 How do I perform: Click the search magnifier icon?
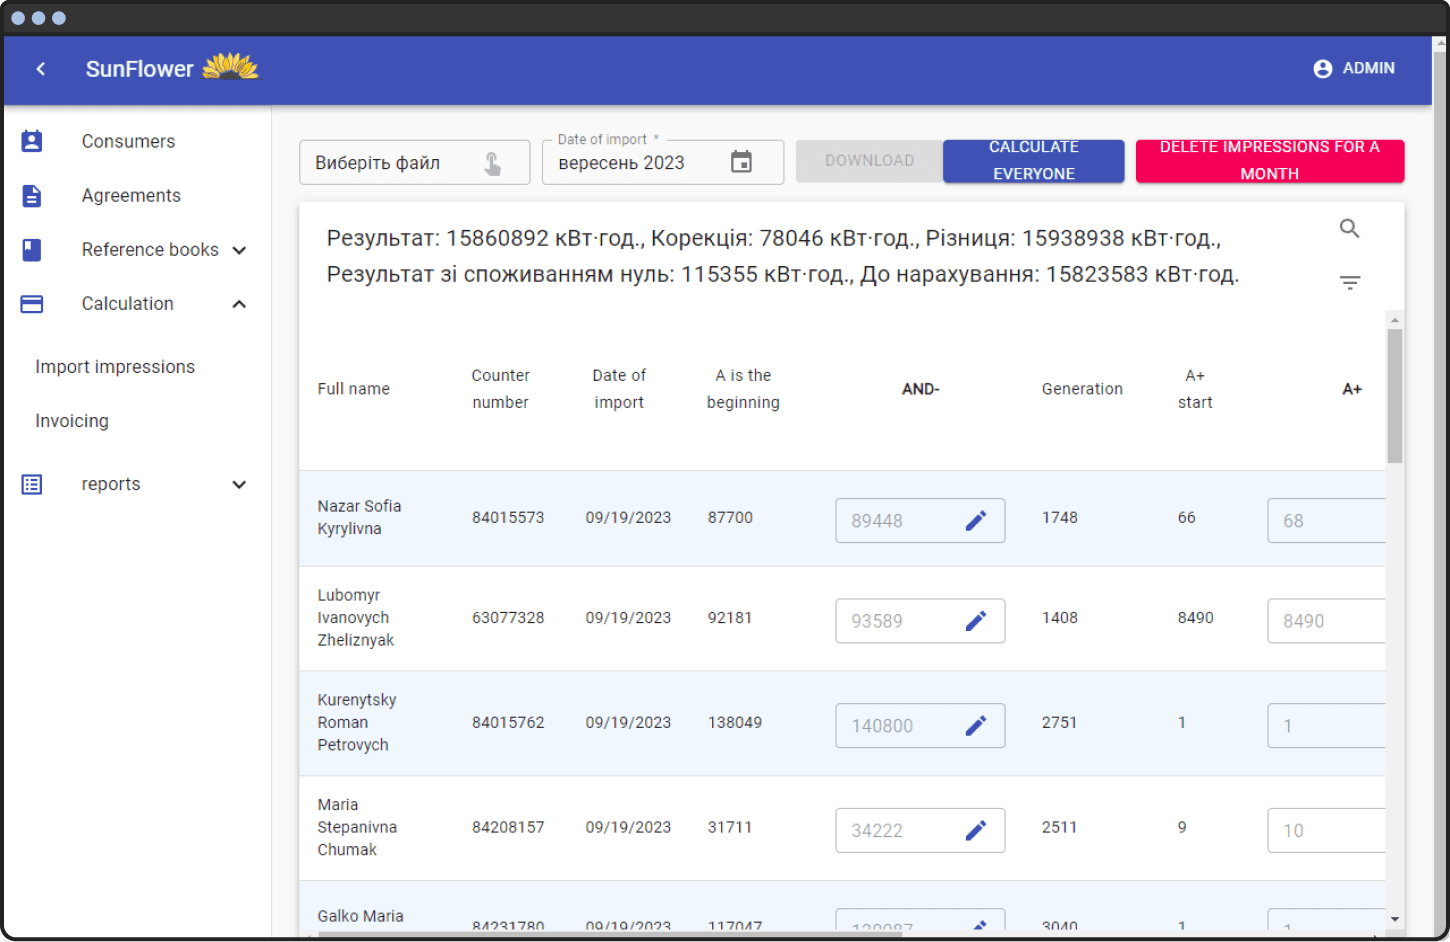[1349, 229]
